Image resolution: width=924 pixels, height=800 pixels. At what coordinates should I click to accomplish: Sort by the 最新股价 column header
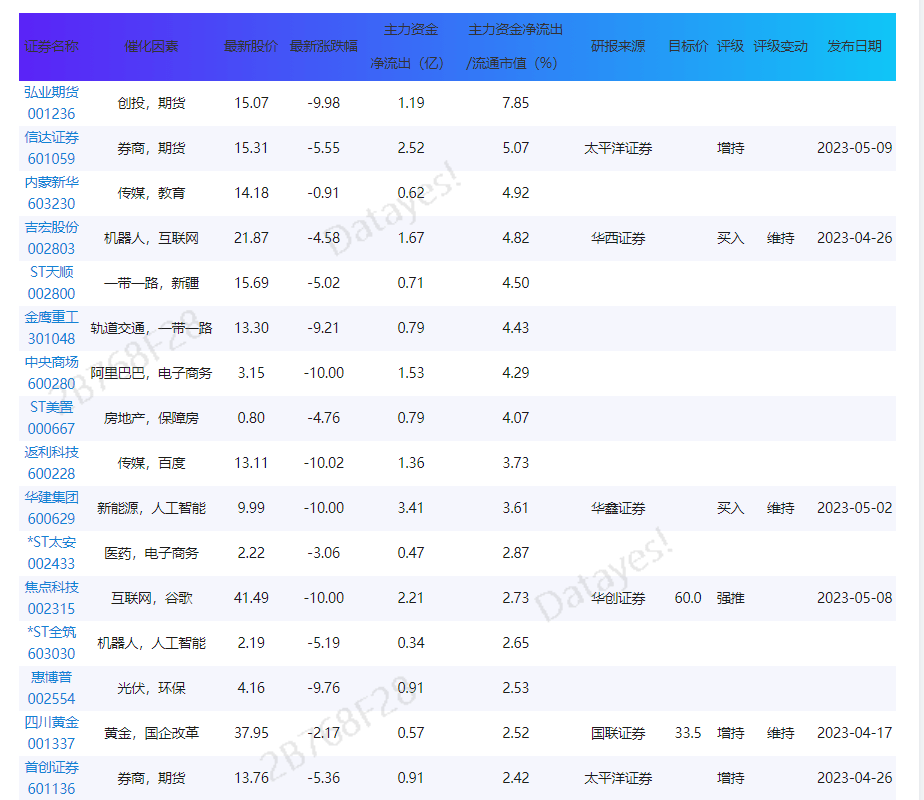coord(251,46)
